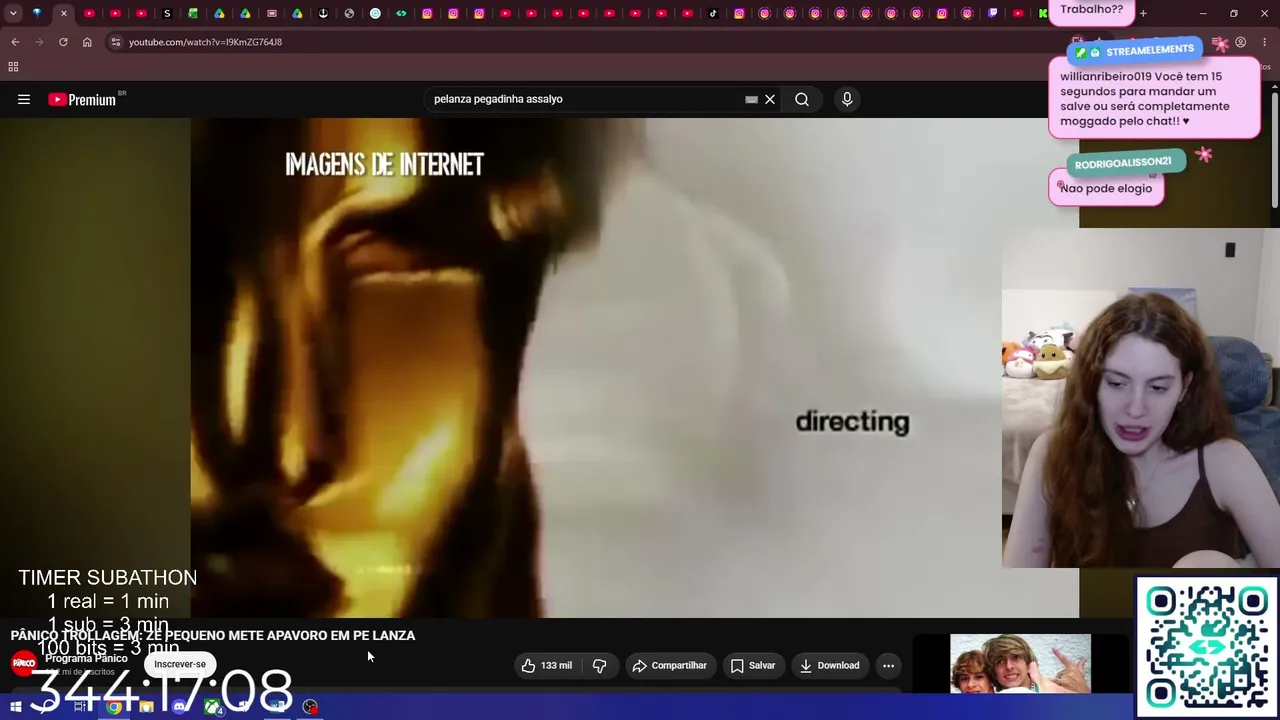Switch to the first tab with the blue gem icon
The height and width of the screenshot is (720, 1280).
[37, 13]
